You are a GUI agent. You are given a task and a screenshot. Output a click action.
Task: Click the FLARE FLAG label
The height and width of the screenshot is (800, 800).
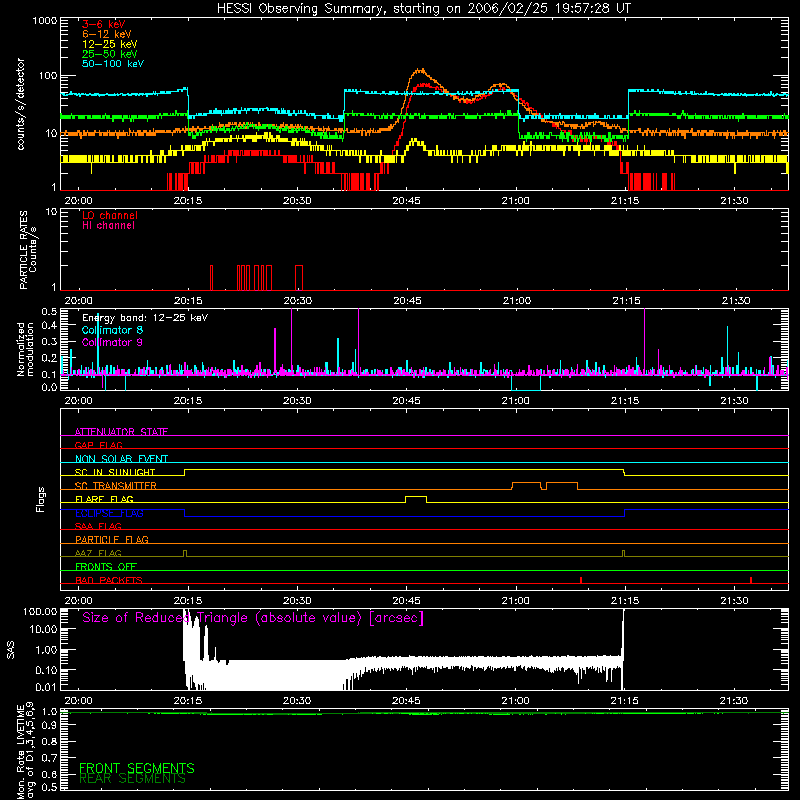104,499
